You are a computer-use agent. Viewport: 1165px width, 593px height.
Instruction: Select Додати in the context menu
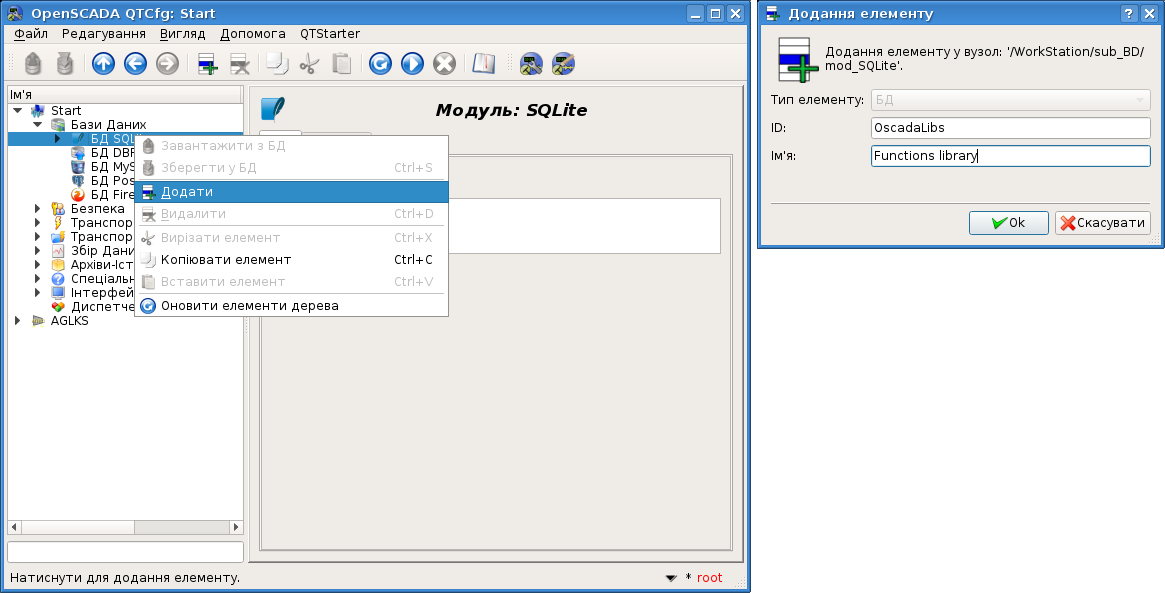point(187,192)
